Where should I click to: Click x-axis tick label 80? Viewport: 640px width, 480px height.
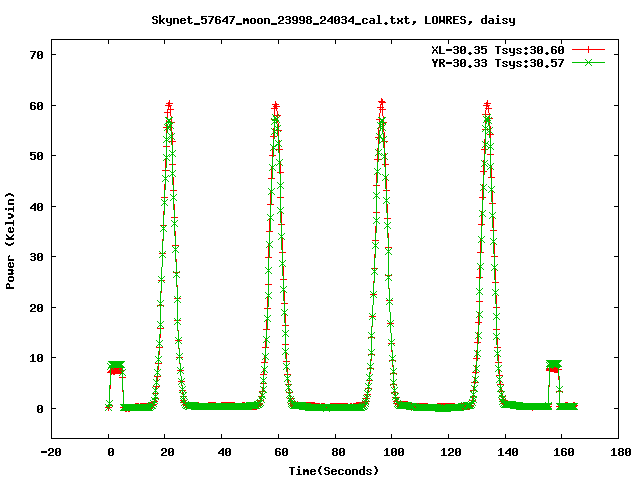coord(338,452)
